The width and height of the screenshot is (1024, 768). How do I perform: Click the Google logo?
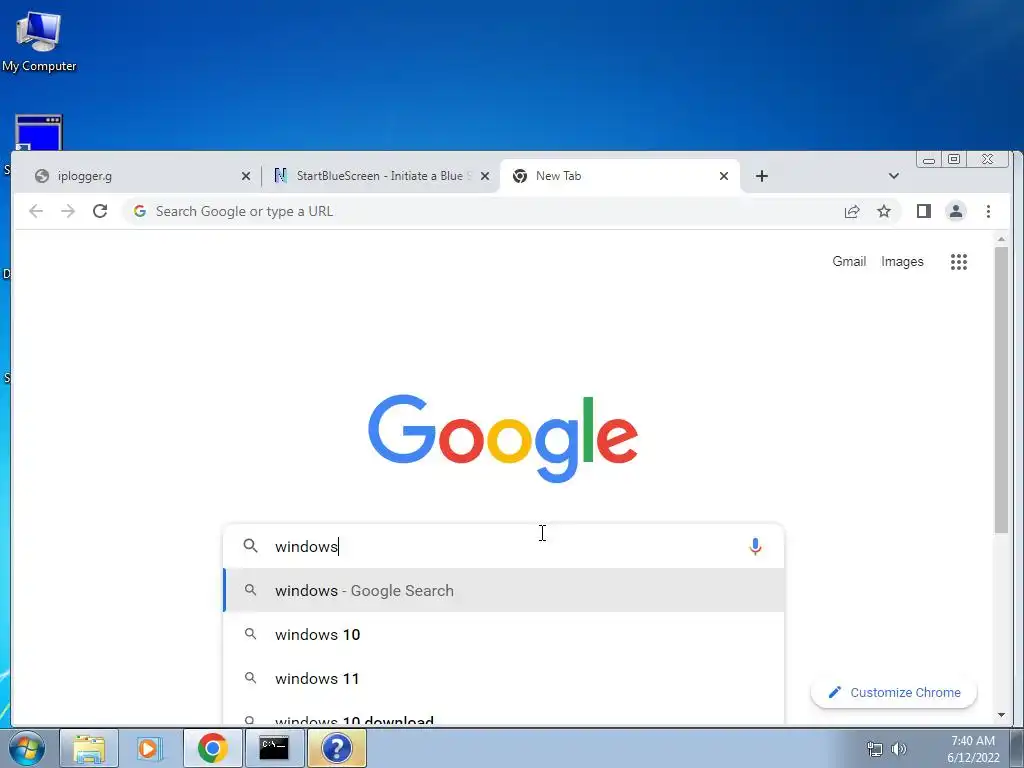coord(503,438)
